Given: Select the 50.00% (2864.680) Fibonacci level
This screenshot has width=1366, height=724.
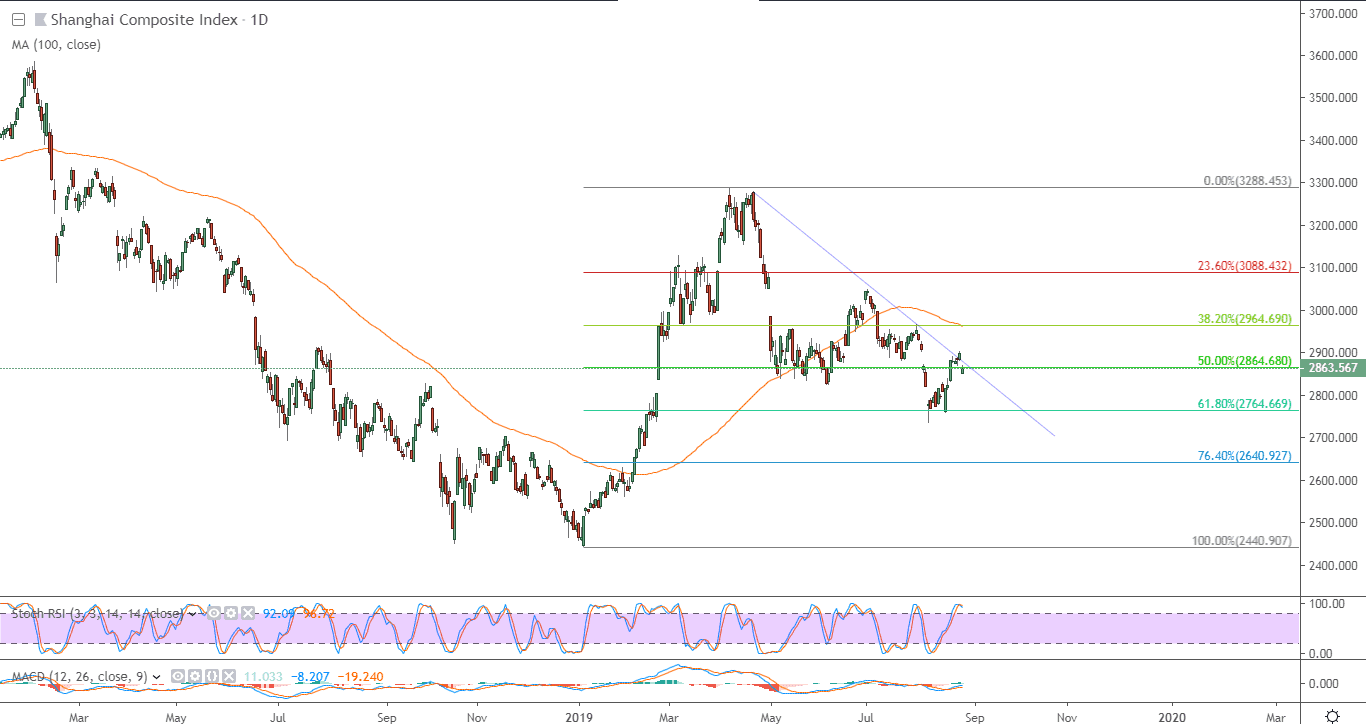Looking at the screenshot, I should pyautogui.click(x=1246, y=361).
